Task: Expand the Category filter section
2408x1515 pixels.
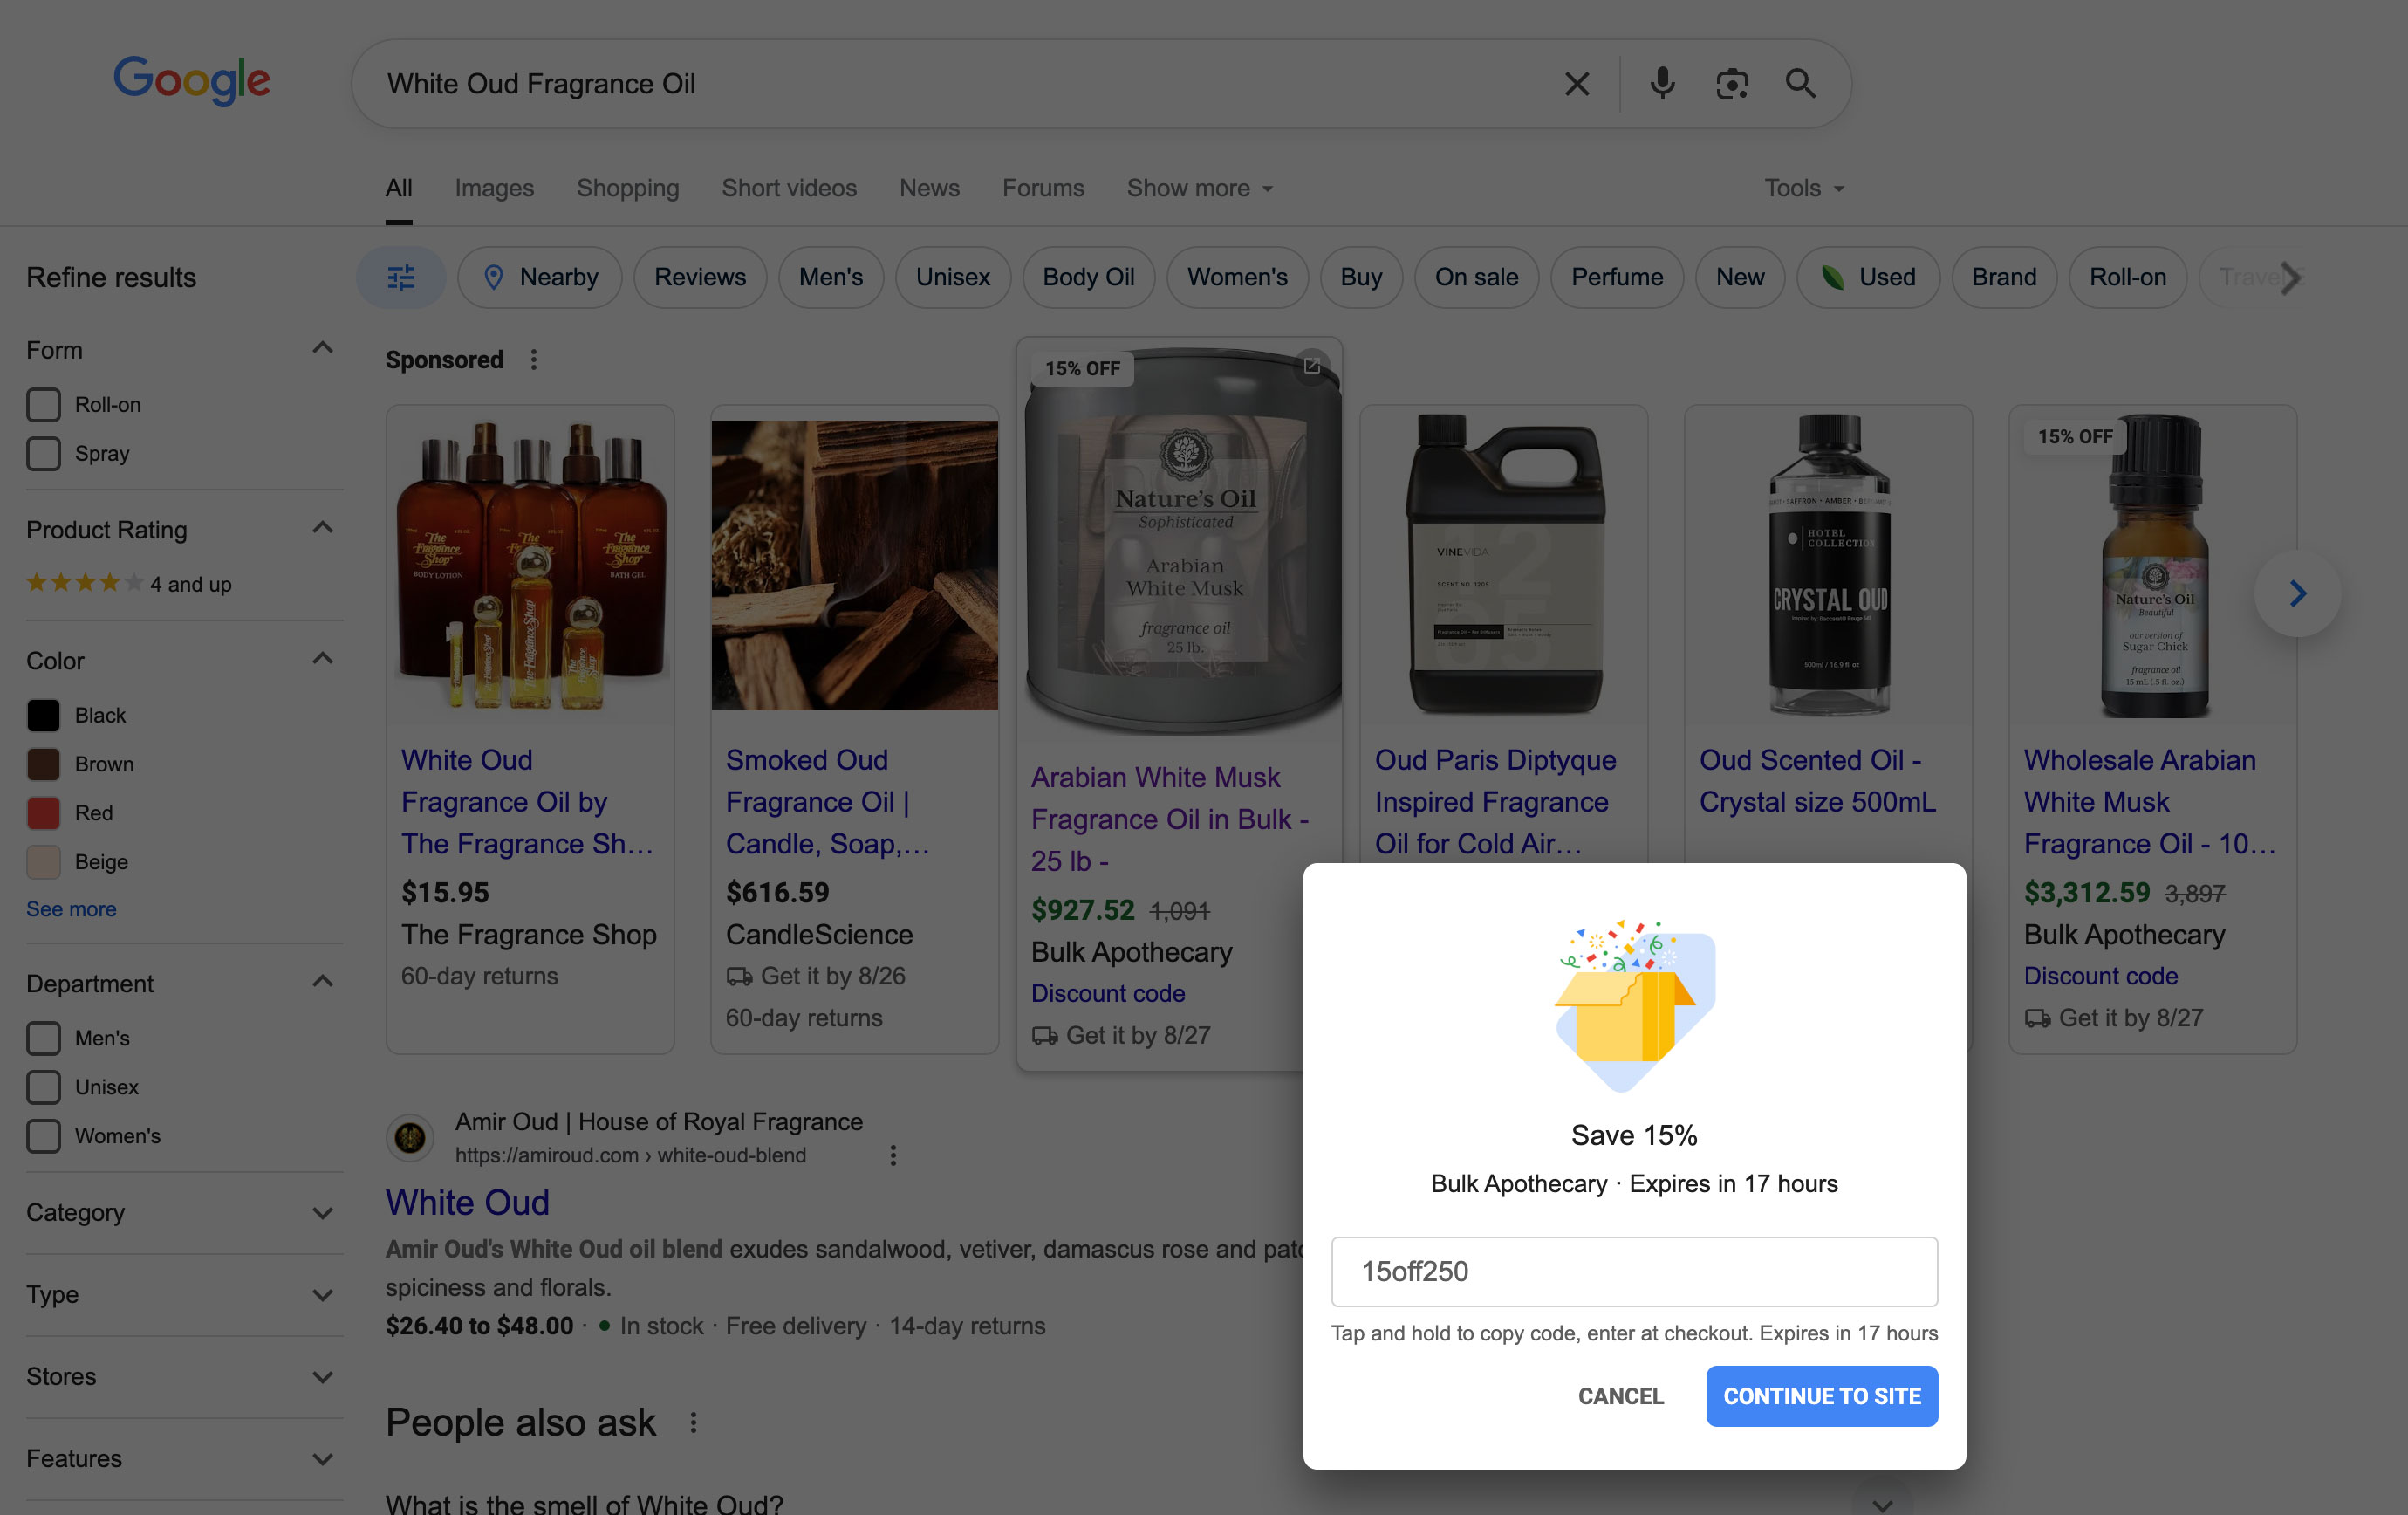Action: point(322,1213)
